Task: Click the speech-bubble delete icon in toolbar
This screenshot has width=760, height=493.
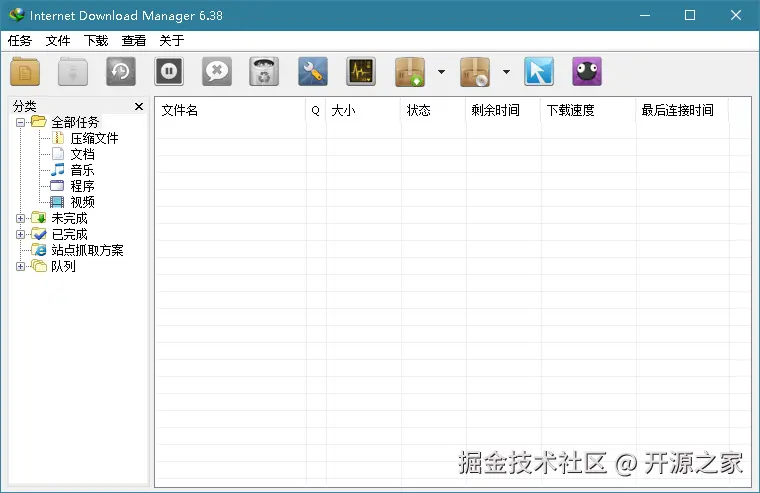Action: point(217,72)
